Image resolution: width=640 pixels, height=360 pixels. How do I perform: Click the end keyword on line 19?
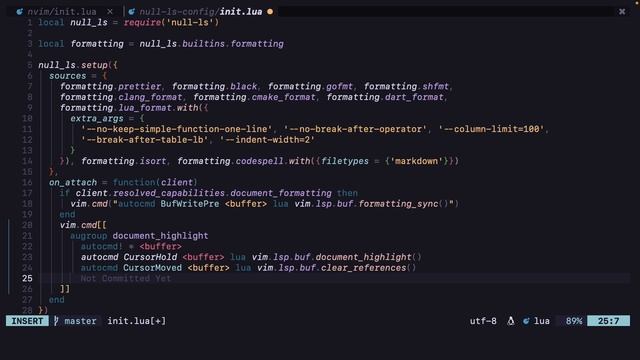tap(67, 214)
